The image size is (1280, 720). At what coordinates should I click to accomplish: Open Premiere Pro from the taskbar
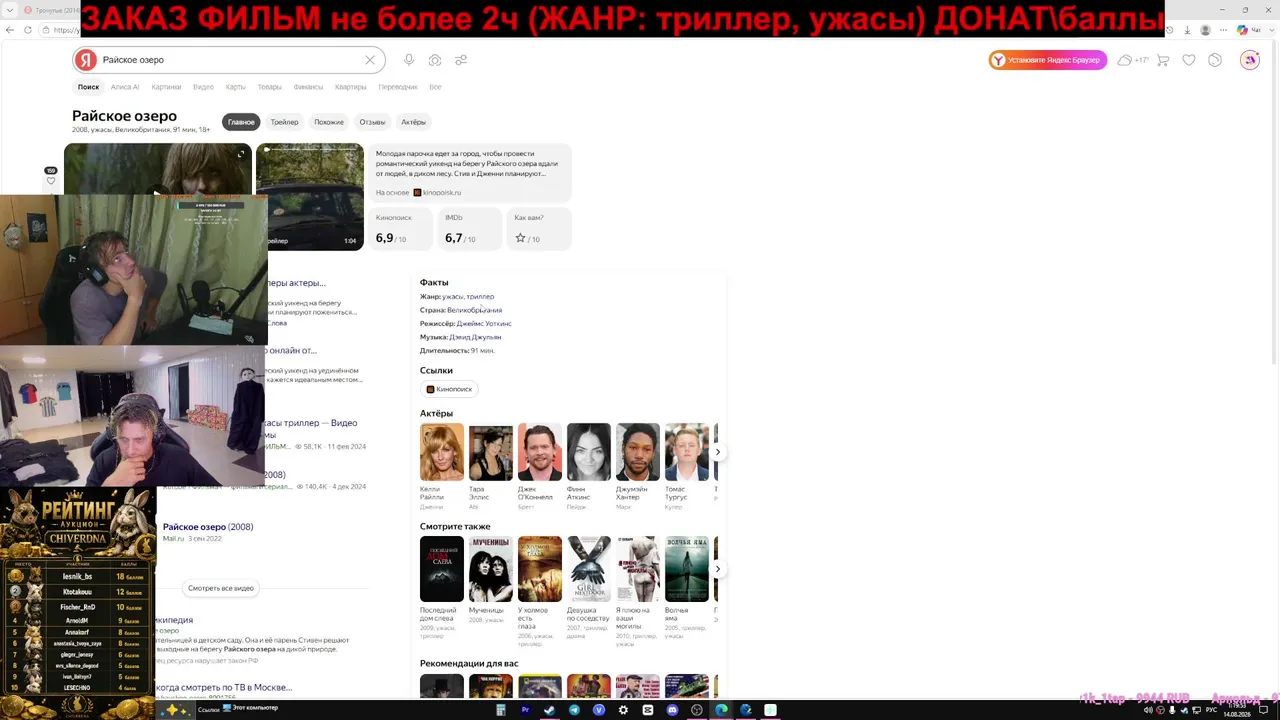tap(525, 710)
